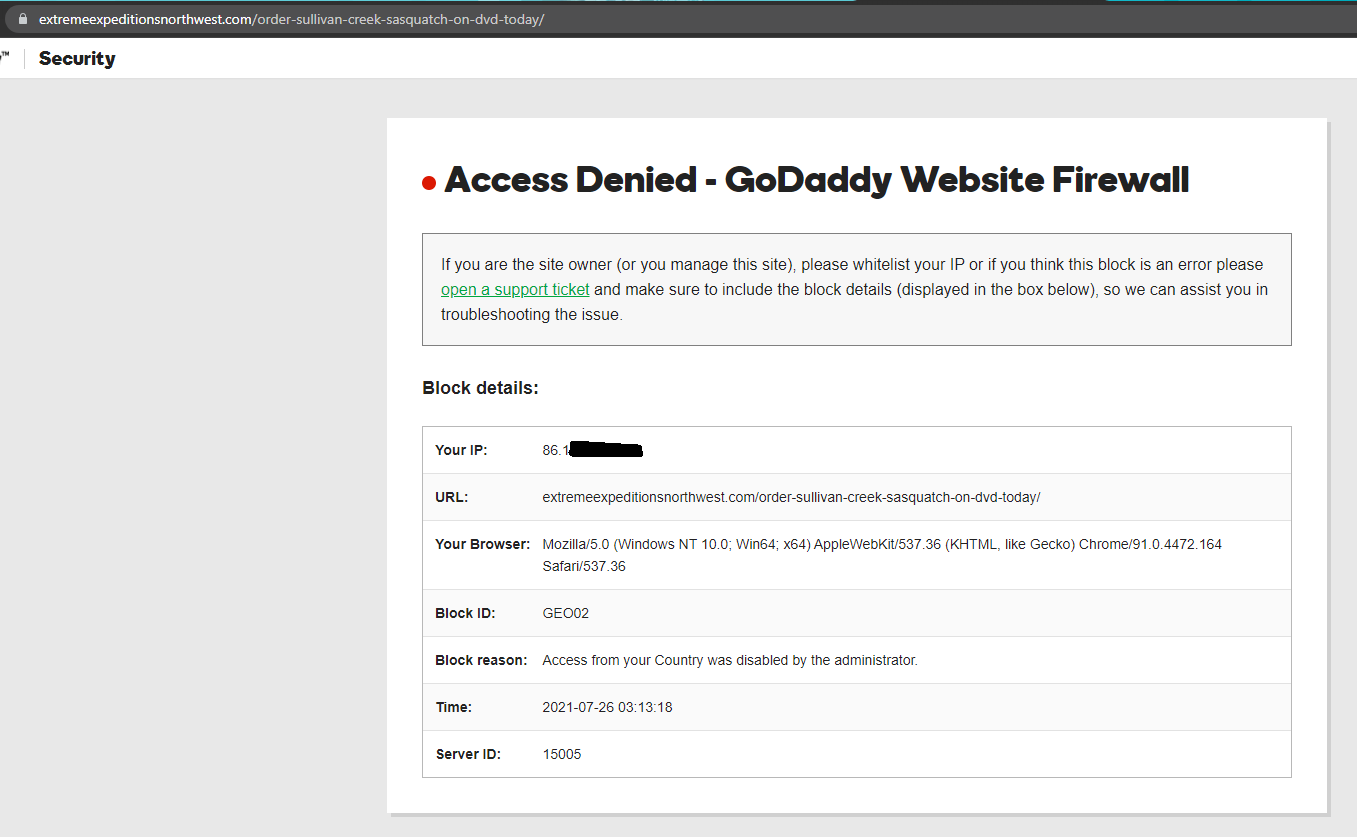Click the site owner whitelist notice text

click(852, 265)
